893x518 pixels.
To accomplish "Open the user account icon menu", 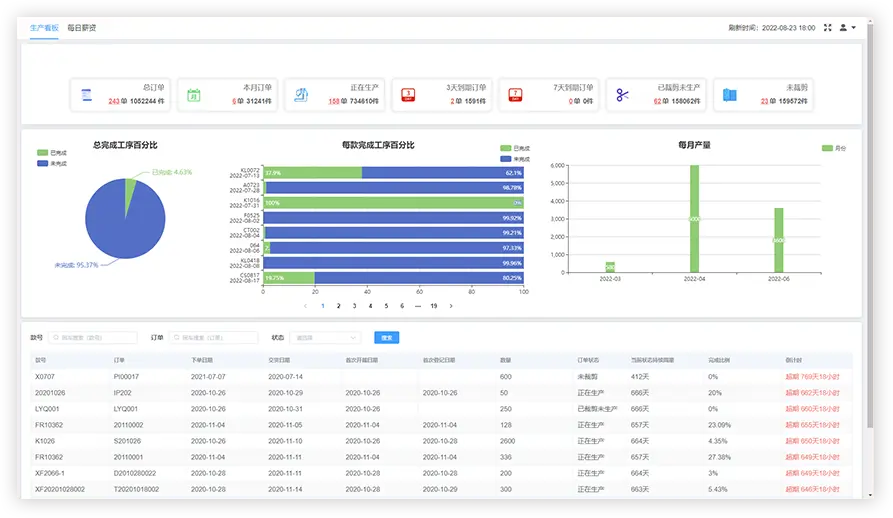I will [843, 27].
